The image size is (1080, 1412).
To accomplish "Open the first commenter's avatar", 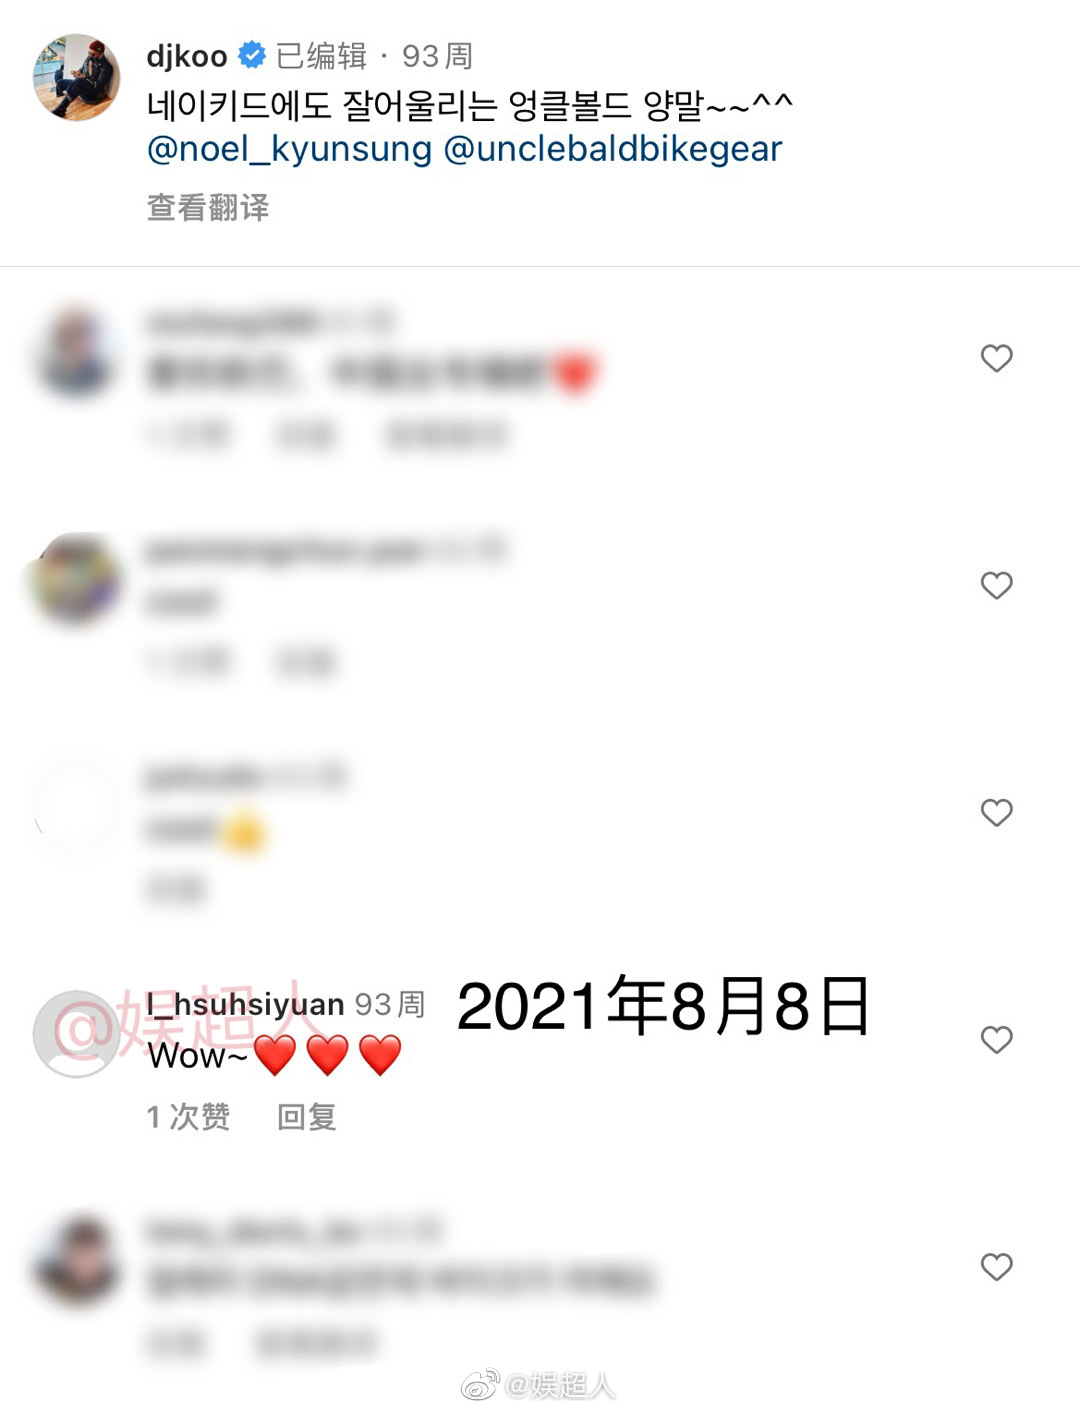I will pyautogui.click(x=77, y=353).
